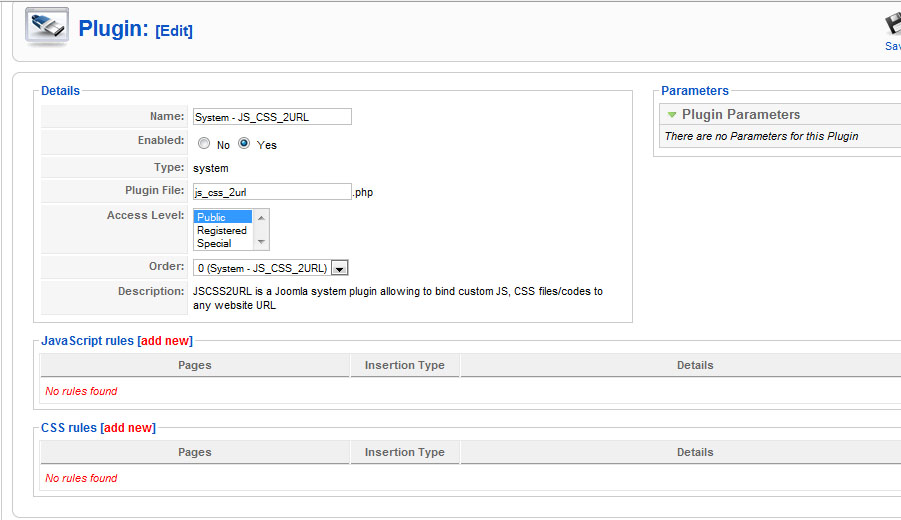The width and height of the screenshot is (901, 520).
Task: Click the Access Level list's up arrow
Action: pyautogui.click(x=261, y=217)
